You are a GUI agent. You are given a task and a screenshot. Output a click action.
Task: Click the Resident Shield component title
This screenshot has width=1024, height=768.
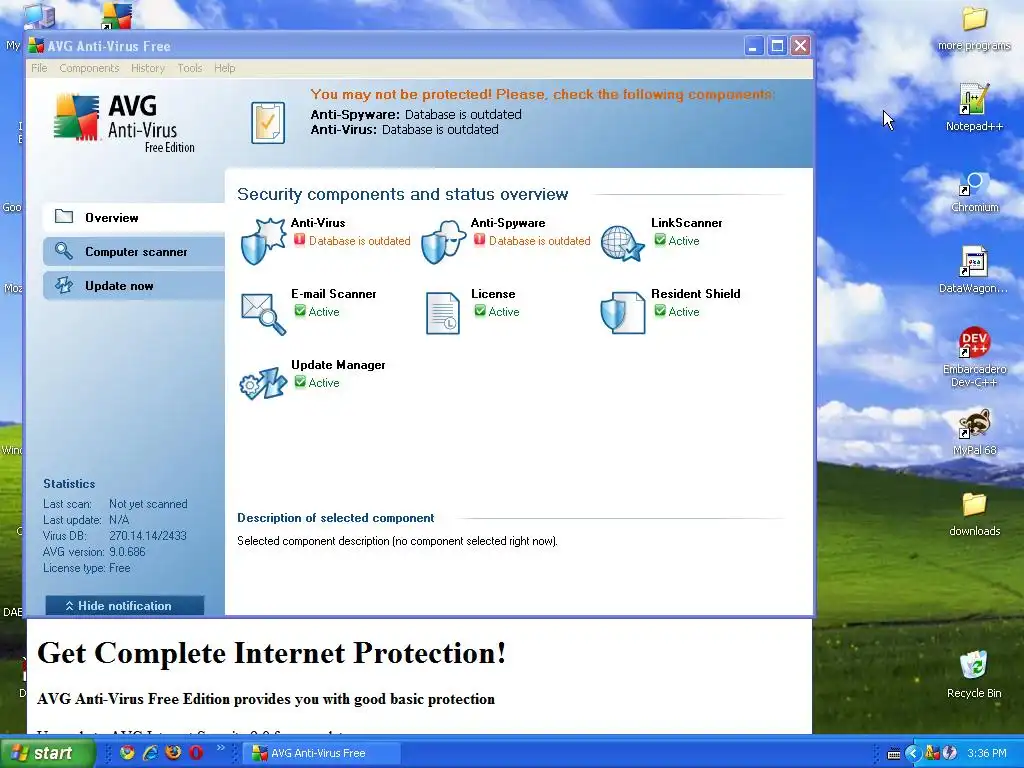696,294
